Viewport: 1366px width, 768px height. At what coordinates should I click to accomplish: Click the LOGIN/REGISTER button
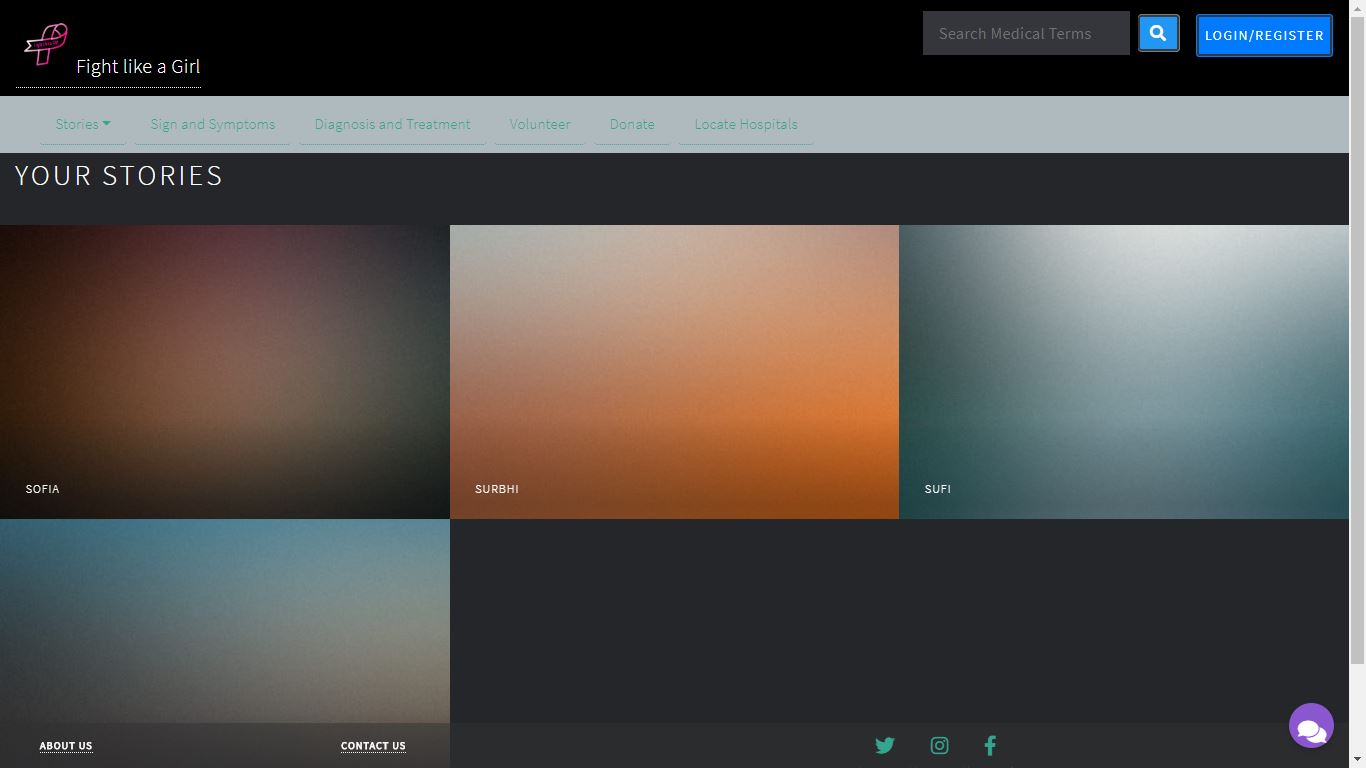tap(1264, 35)
